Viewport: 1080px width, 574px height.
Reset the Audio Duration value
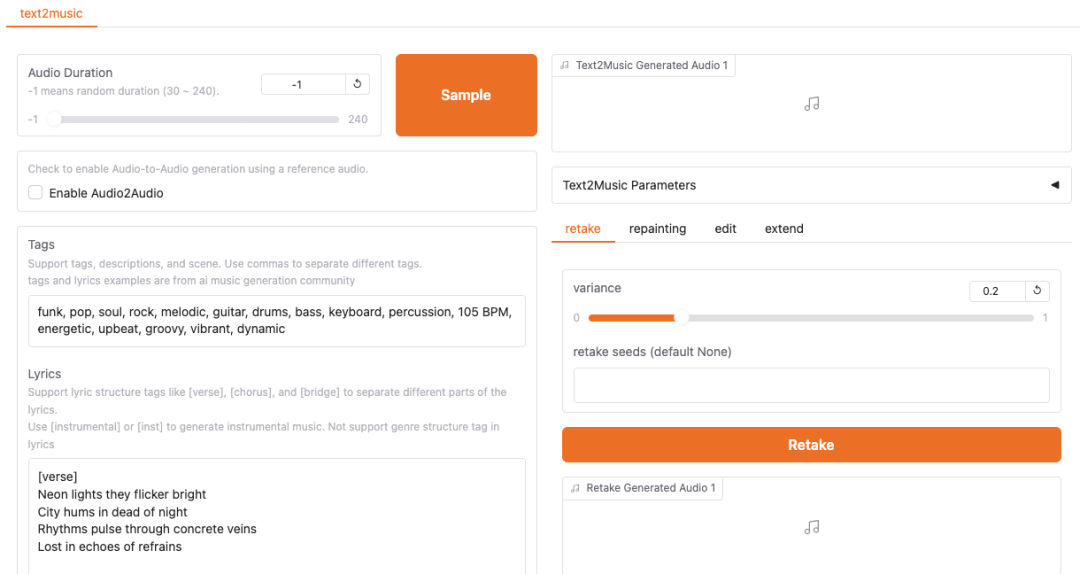tap(358, 85)
